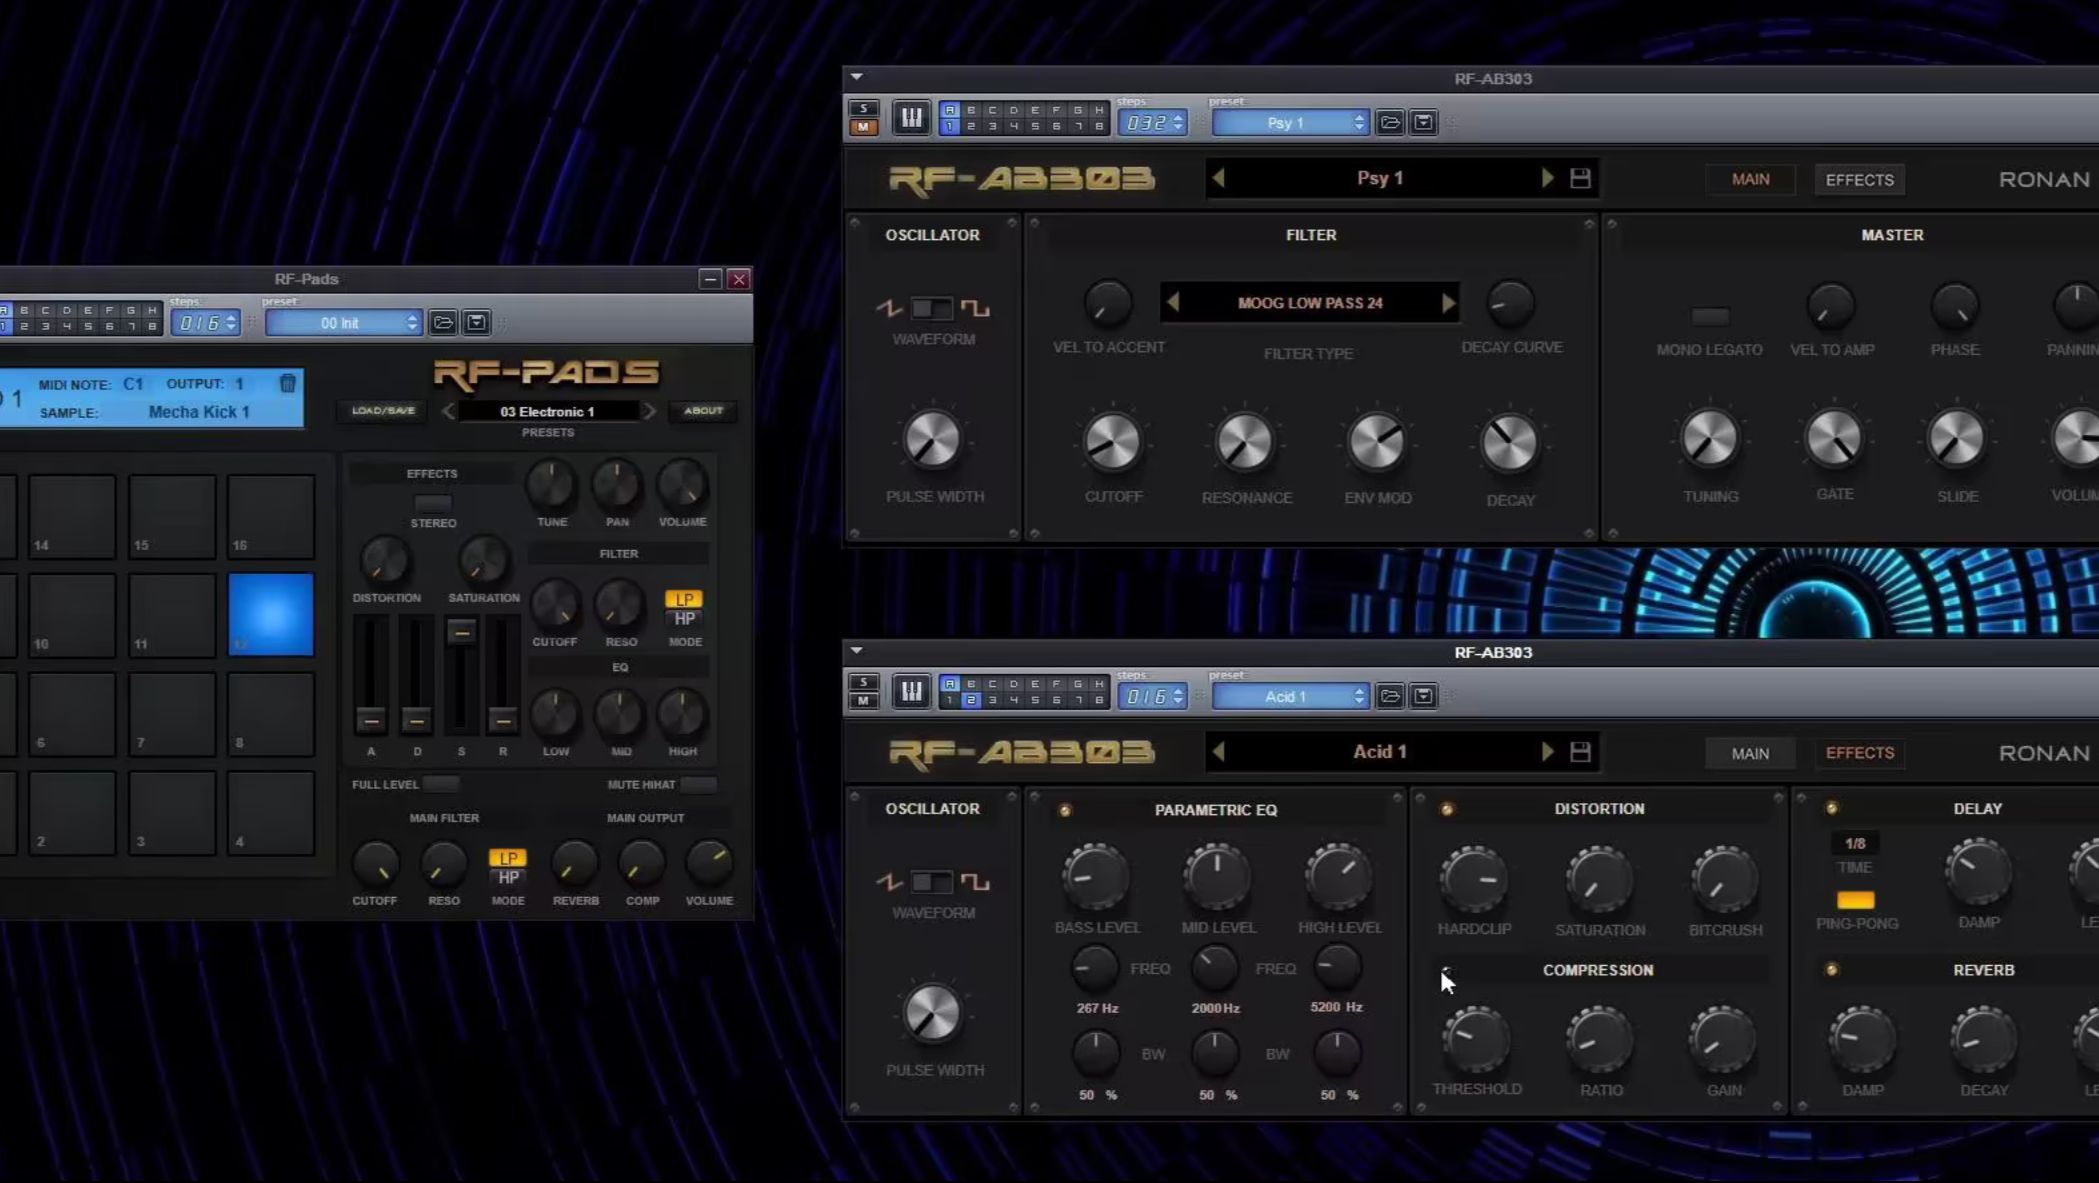Toggle Mono Legato switch in Master section
This screenshot has height=1183, width=2099.
pyautogui.click(x=1710, y=316)
